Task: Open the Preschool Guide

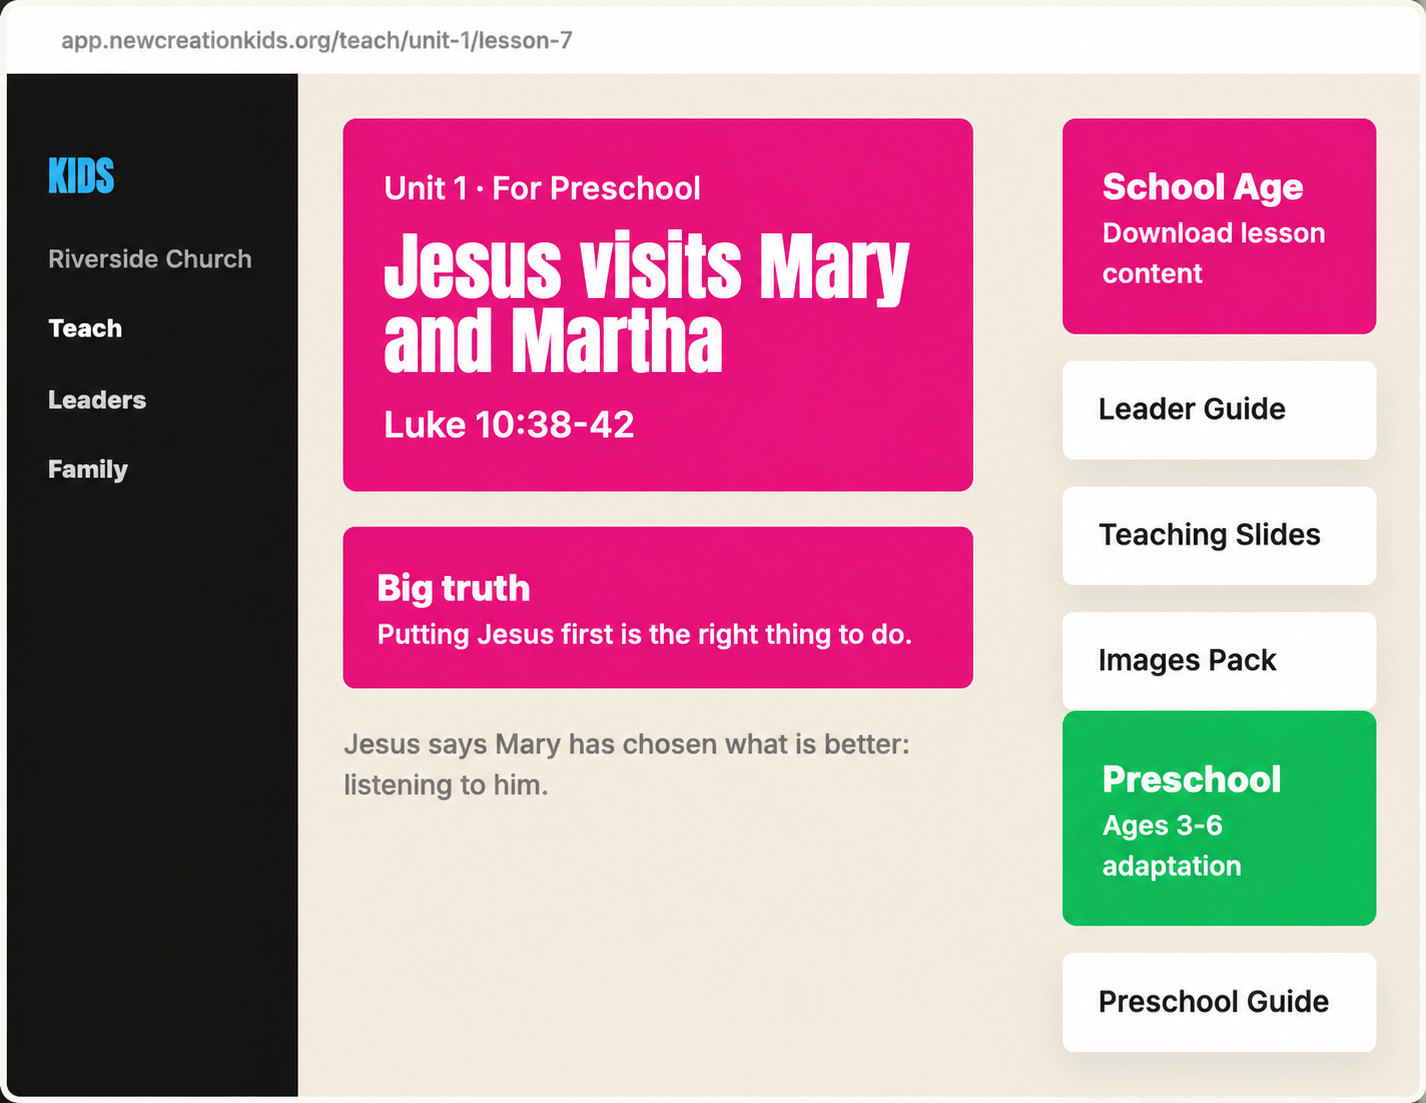Action: pyautogui.click(x=1219, y=1002)
